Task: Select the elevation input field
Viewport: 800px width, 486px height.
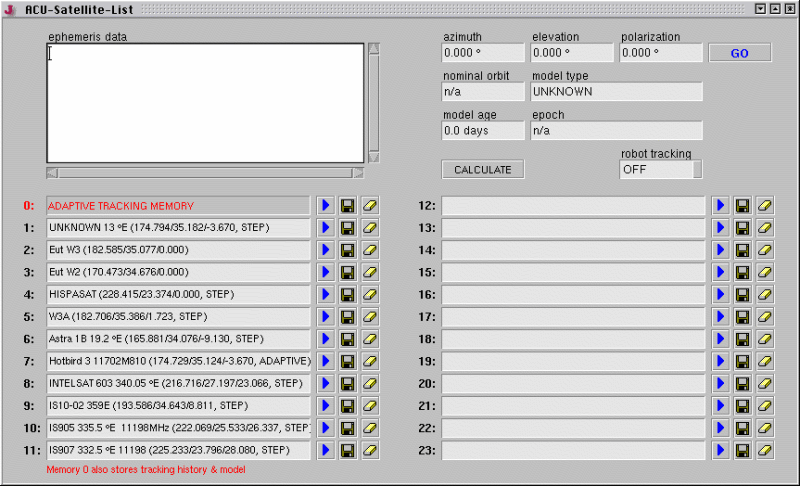Action: pyautogui.click(x=571, y=54)
